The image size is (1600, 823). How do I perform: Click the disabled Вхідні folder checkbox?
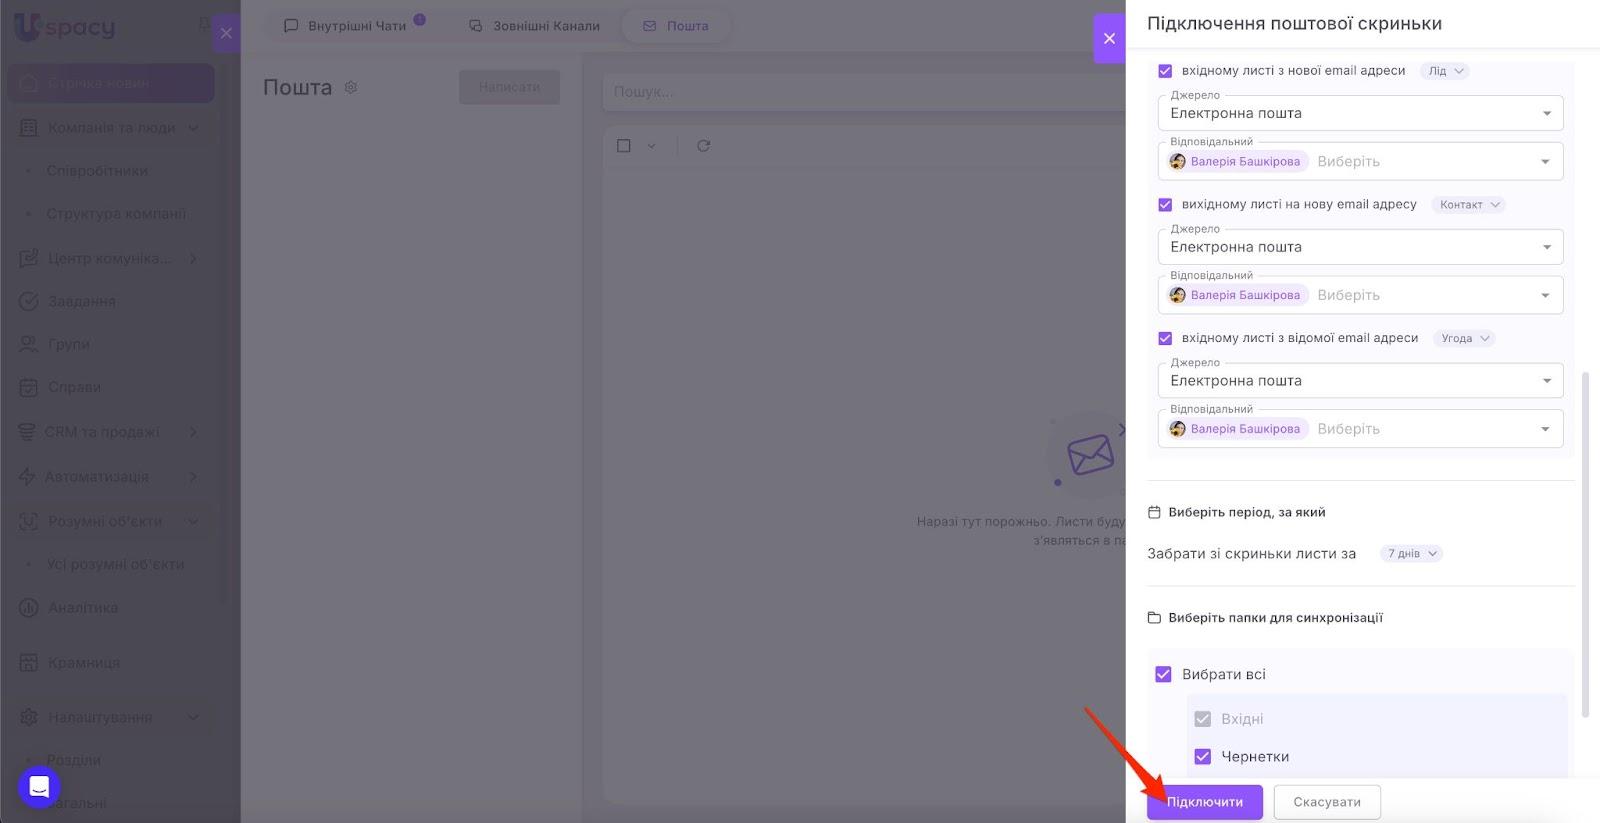pos(1203,719)
